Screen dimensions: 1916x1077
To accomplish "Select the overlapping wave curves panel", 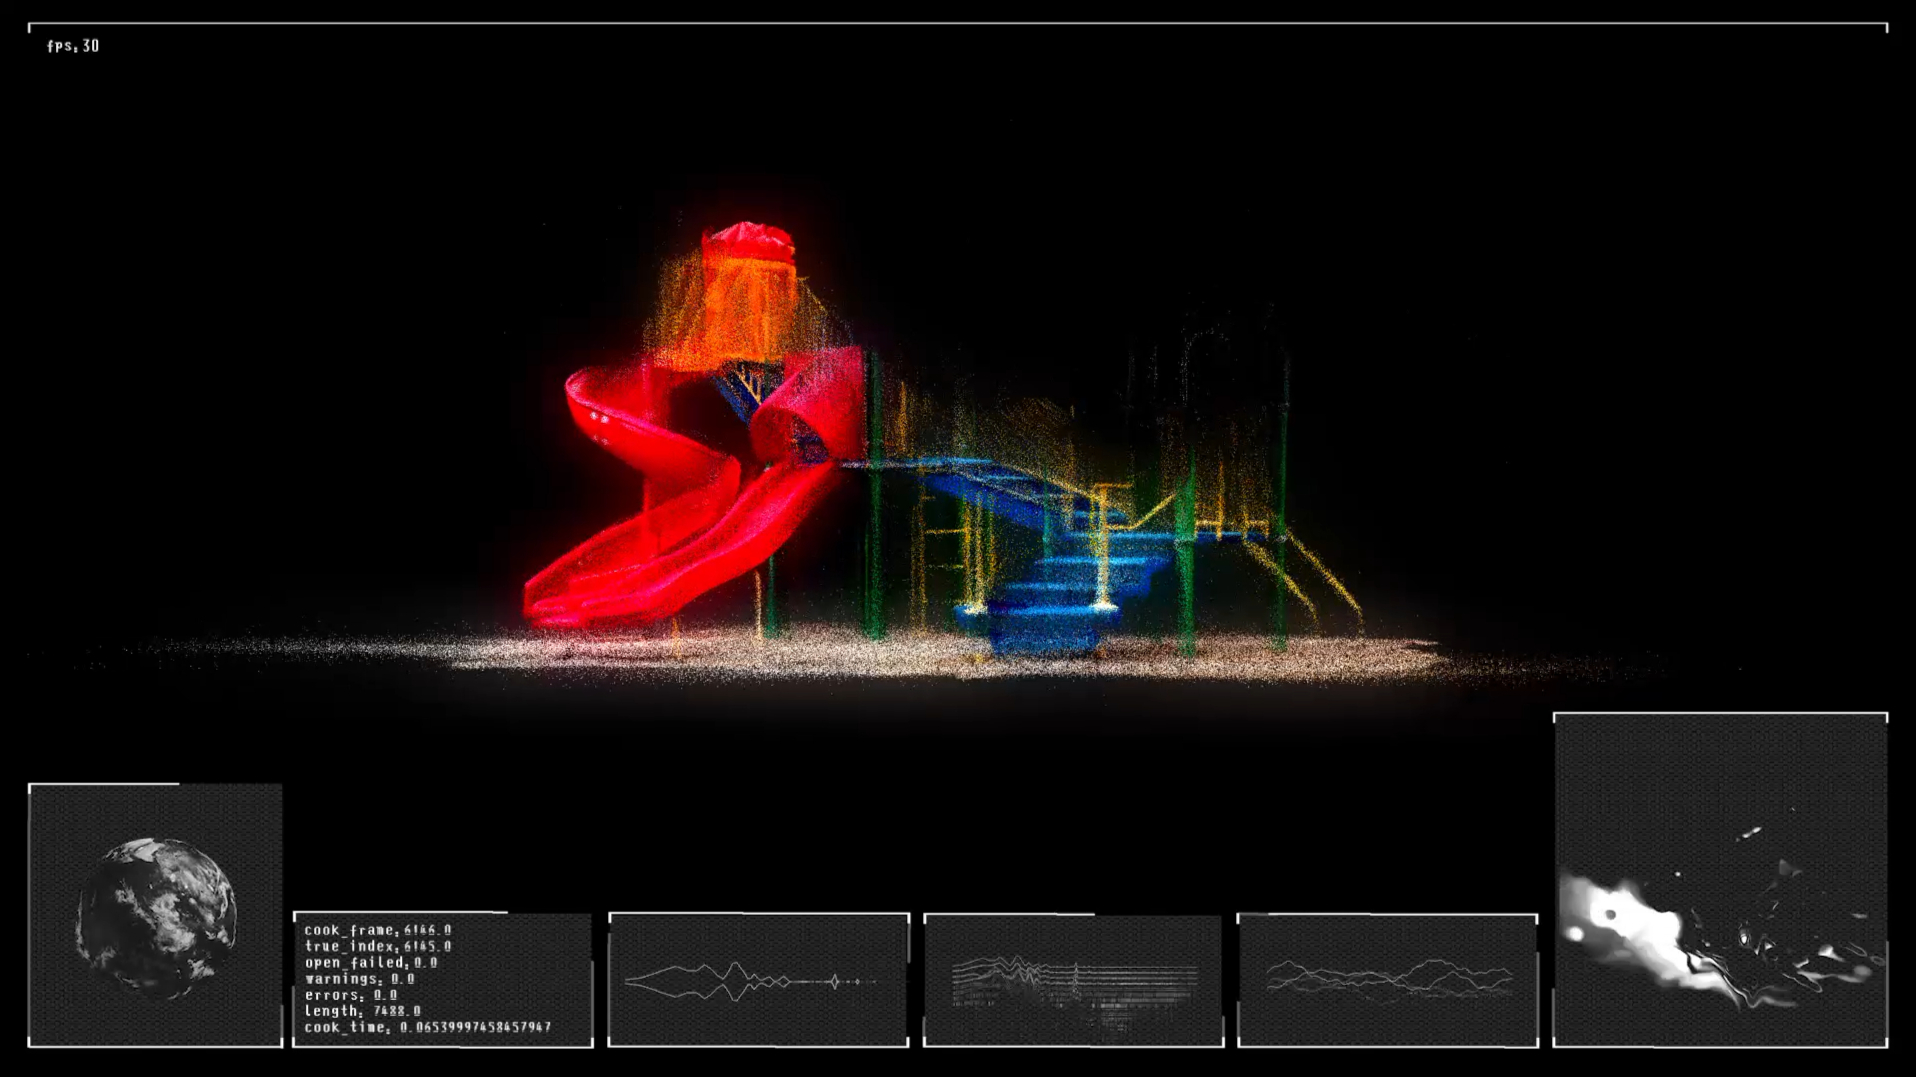I will (x=1388, y=980).
